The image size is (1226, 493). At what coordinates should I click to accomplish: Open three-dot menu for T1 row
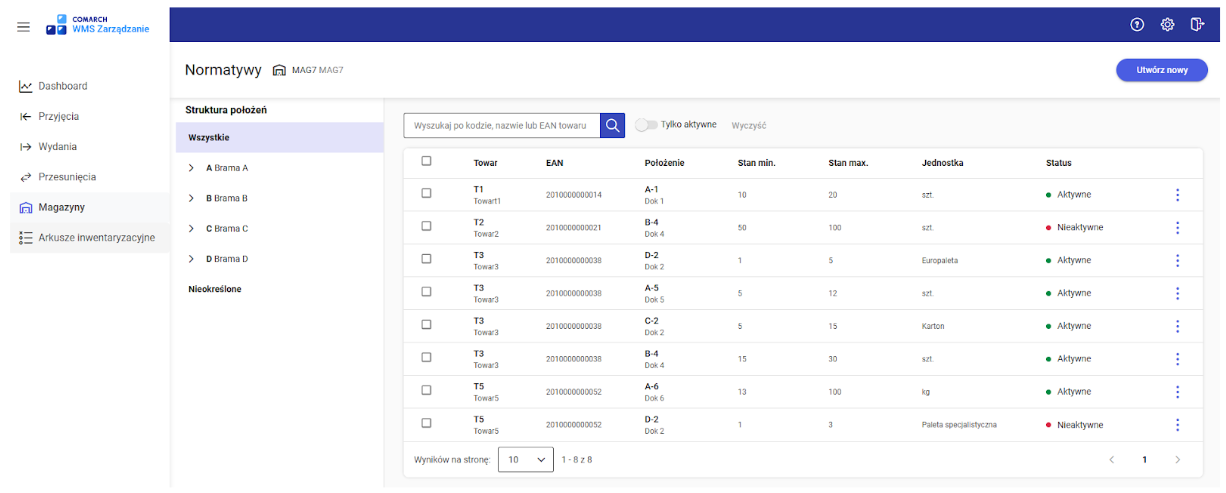click(1177, 194)
